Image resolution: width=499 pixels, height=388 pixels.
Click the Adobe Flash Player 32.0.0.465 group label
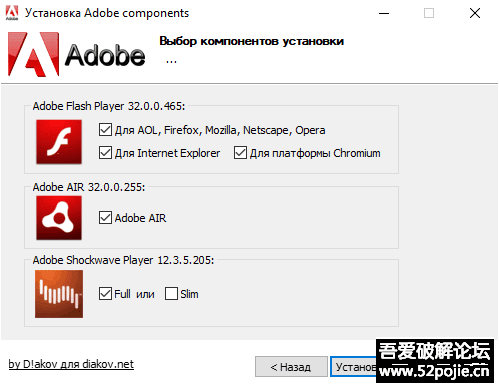[x=109, y=106]
